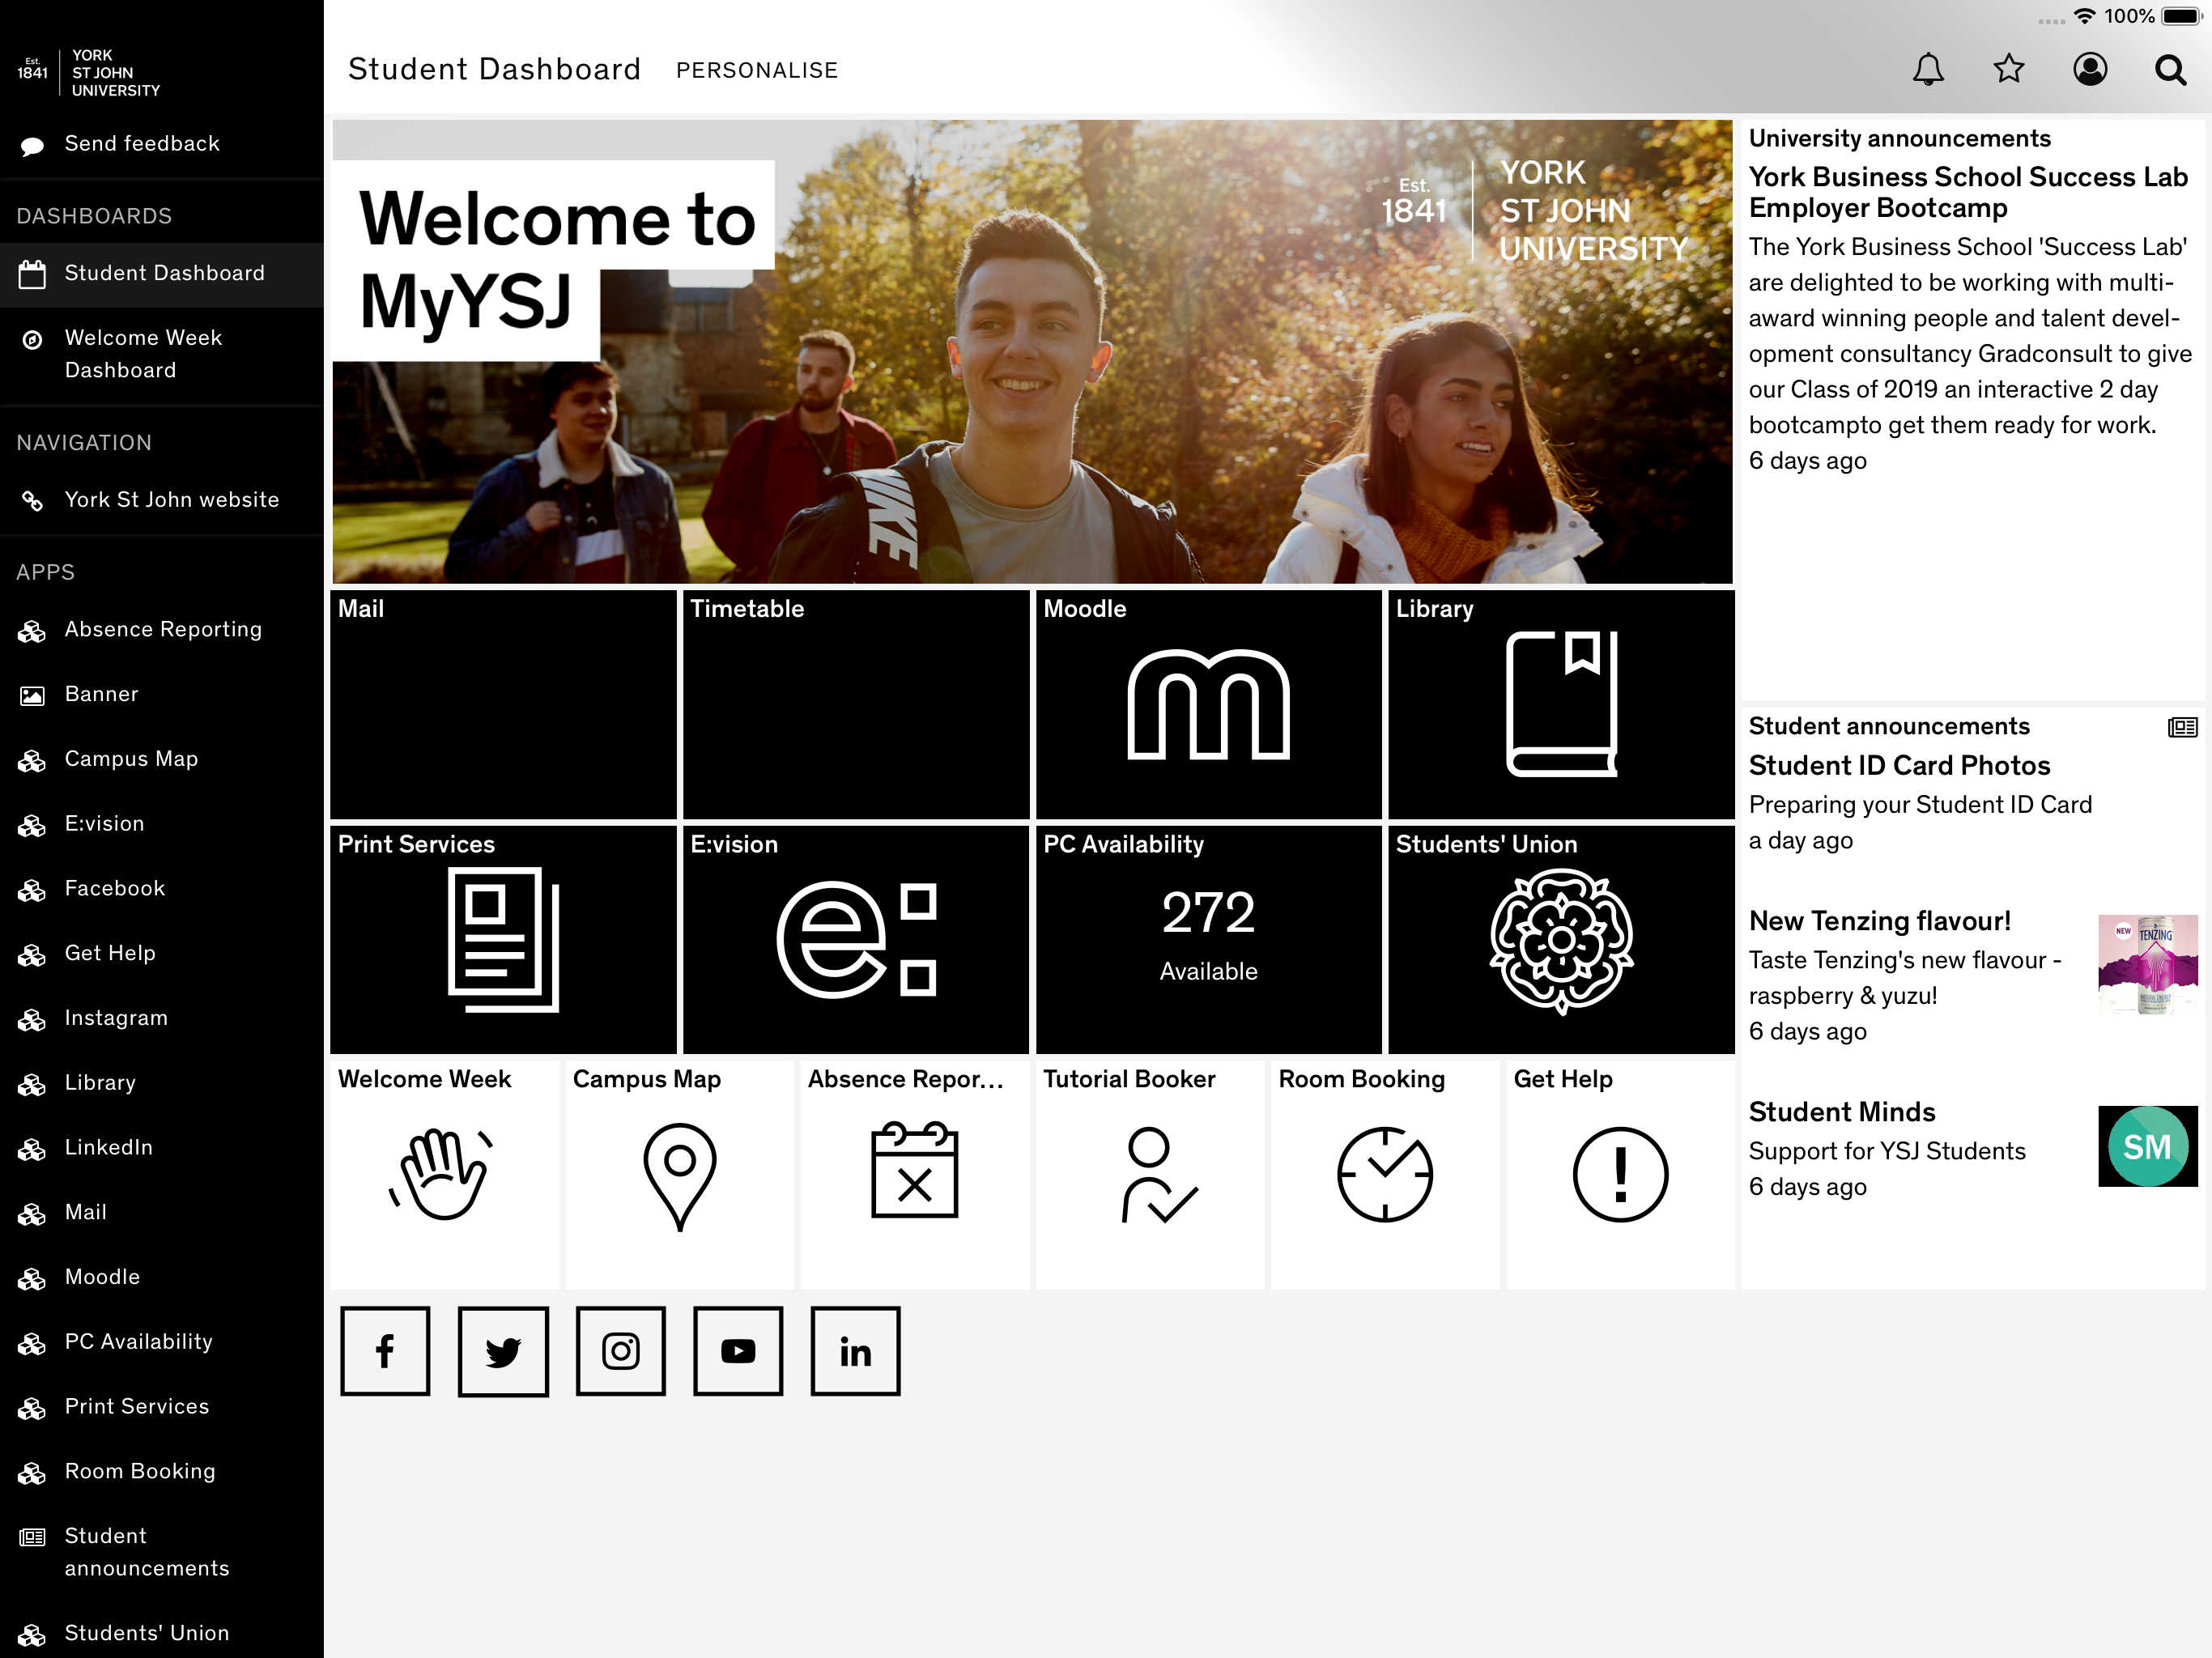Screen dimensions: 2212x1658
Task: Click the PERSONALISE option
Action: click(756, 70)
